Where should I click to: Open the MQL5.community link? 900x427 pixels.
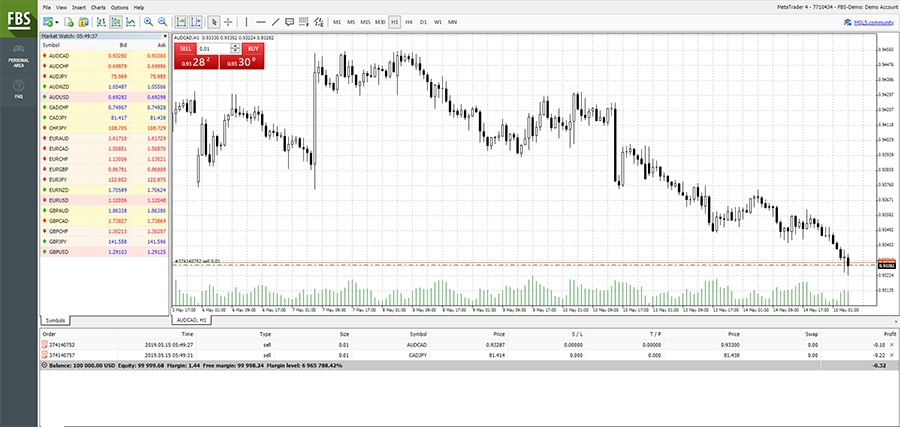click(853, 21)
